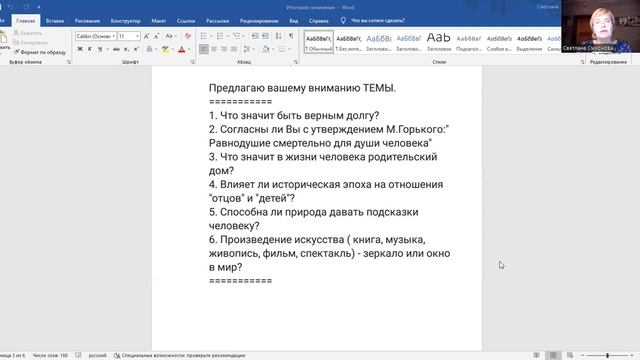
Task: Expand underline style dropdown arrow
Action: [107, 49]
